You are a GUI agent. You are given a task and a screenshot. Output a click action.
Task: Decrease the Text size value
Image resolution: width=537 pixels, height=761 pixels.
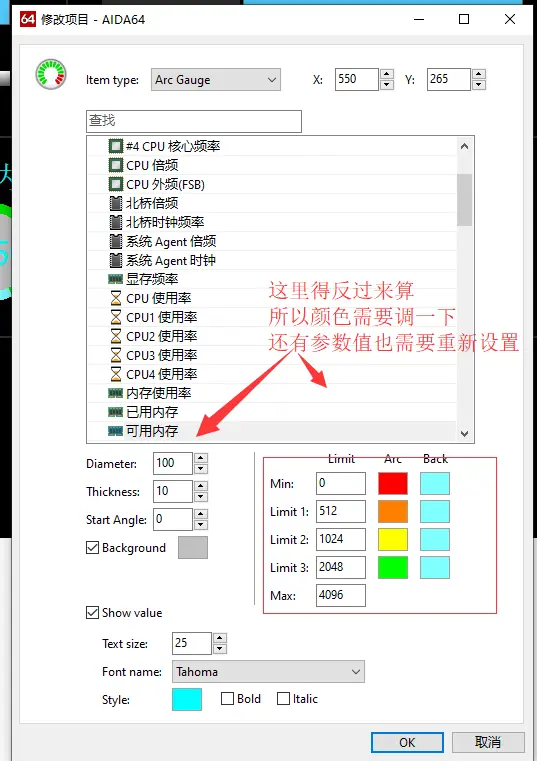tap(219, 649)
